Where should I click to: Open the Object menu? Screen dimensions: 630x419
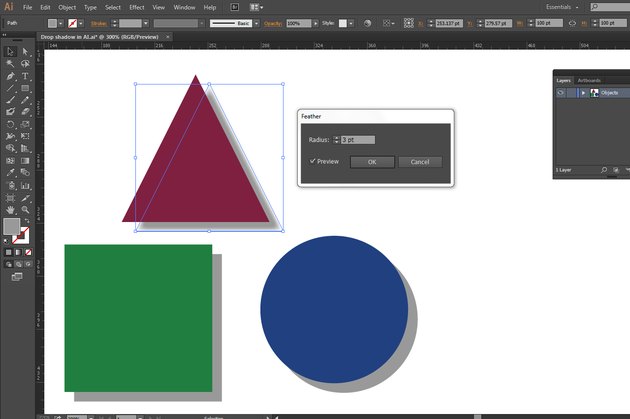(67, 7)
